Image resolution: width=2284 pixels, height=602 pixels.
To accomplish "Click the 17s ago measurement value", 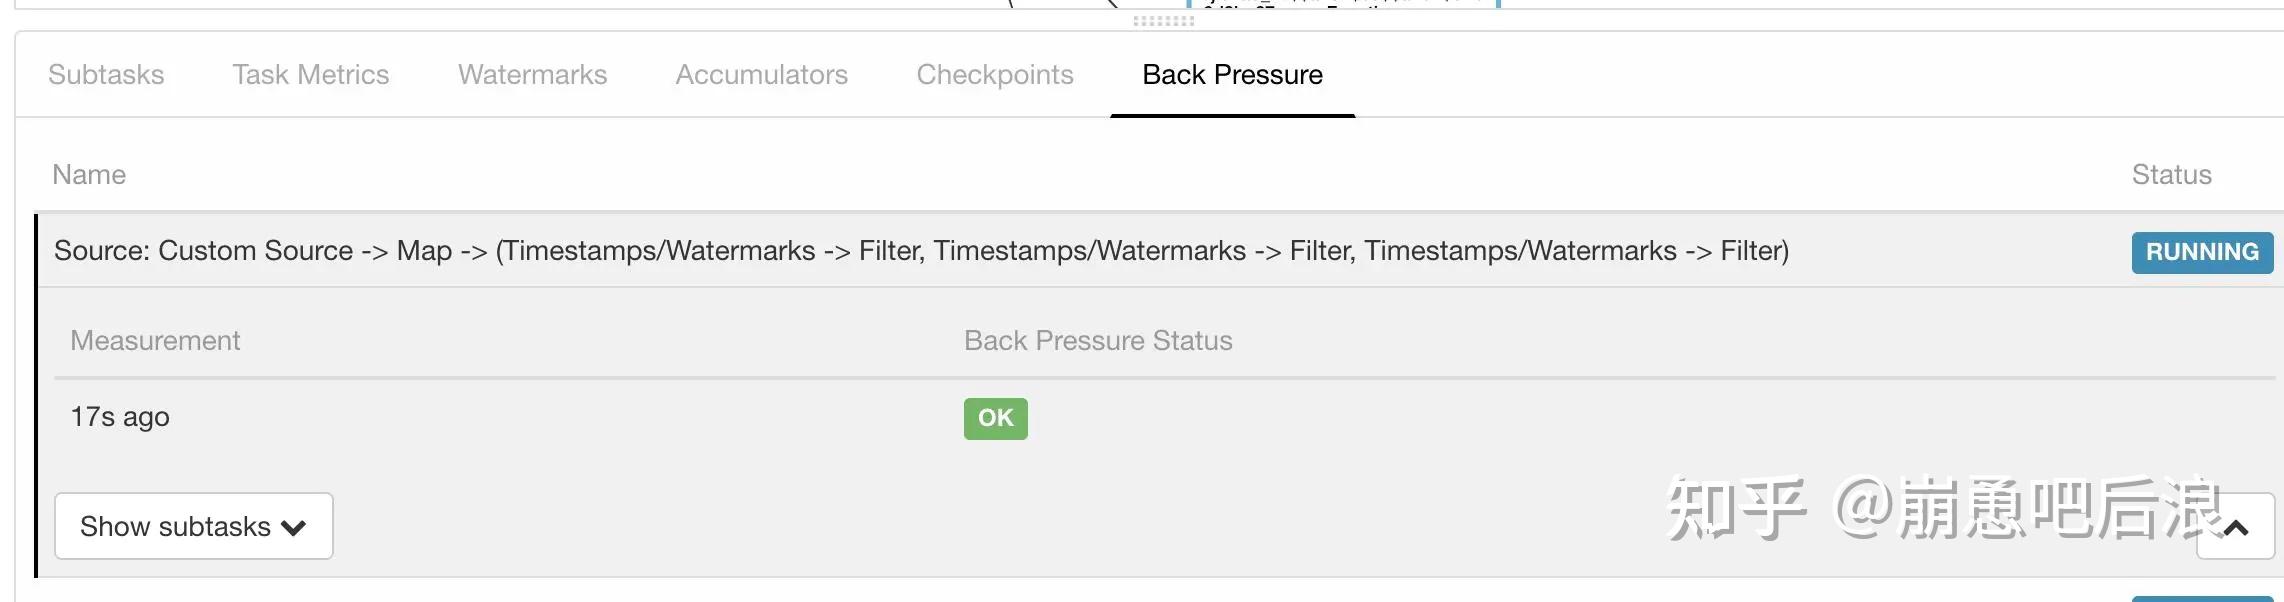I will pyautogui.click(x=120, y=417).
